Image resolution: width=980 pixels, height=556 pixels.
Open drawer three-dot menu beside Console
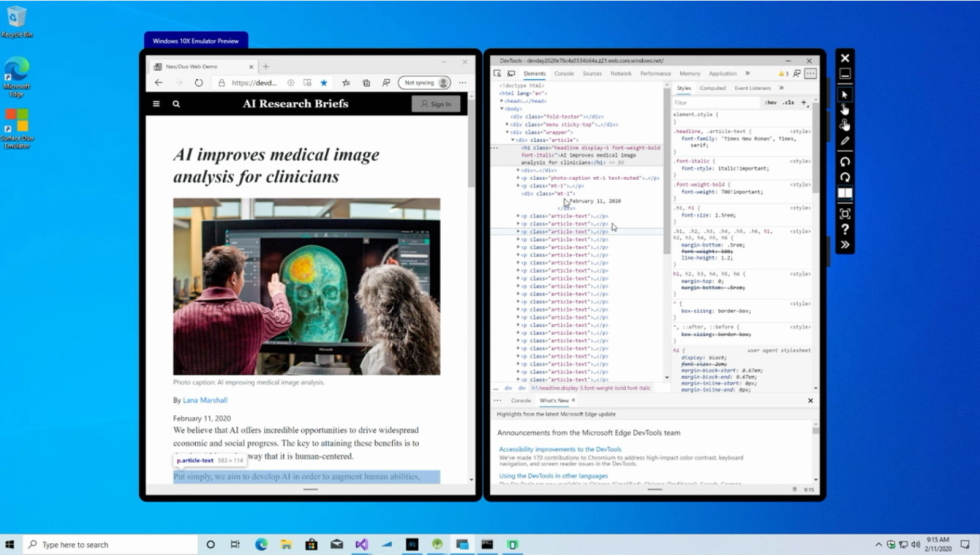click(498, 400)
